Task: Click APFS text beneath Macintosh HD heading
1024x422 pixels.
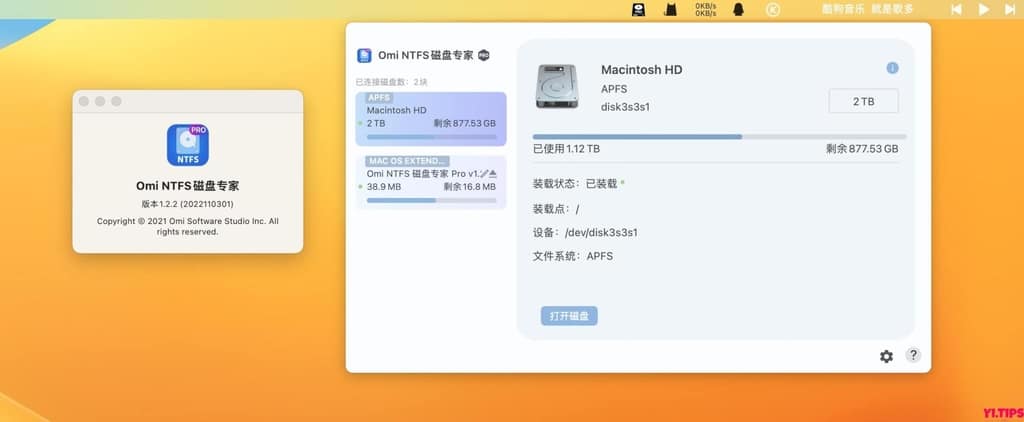Action: [x=613, y=89]
